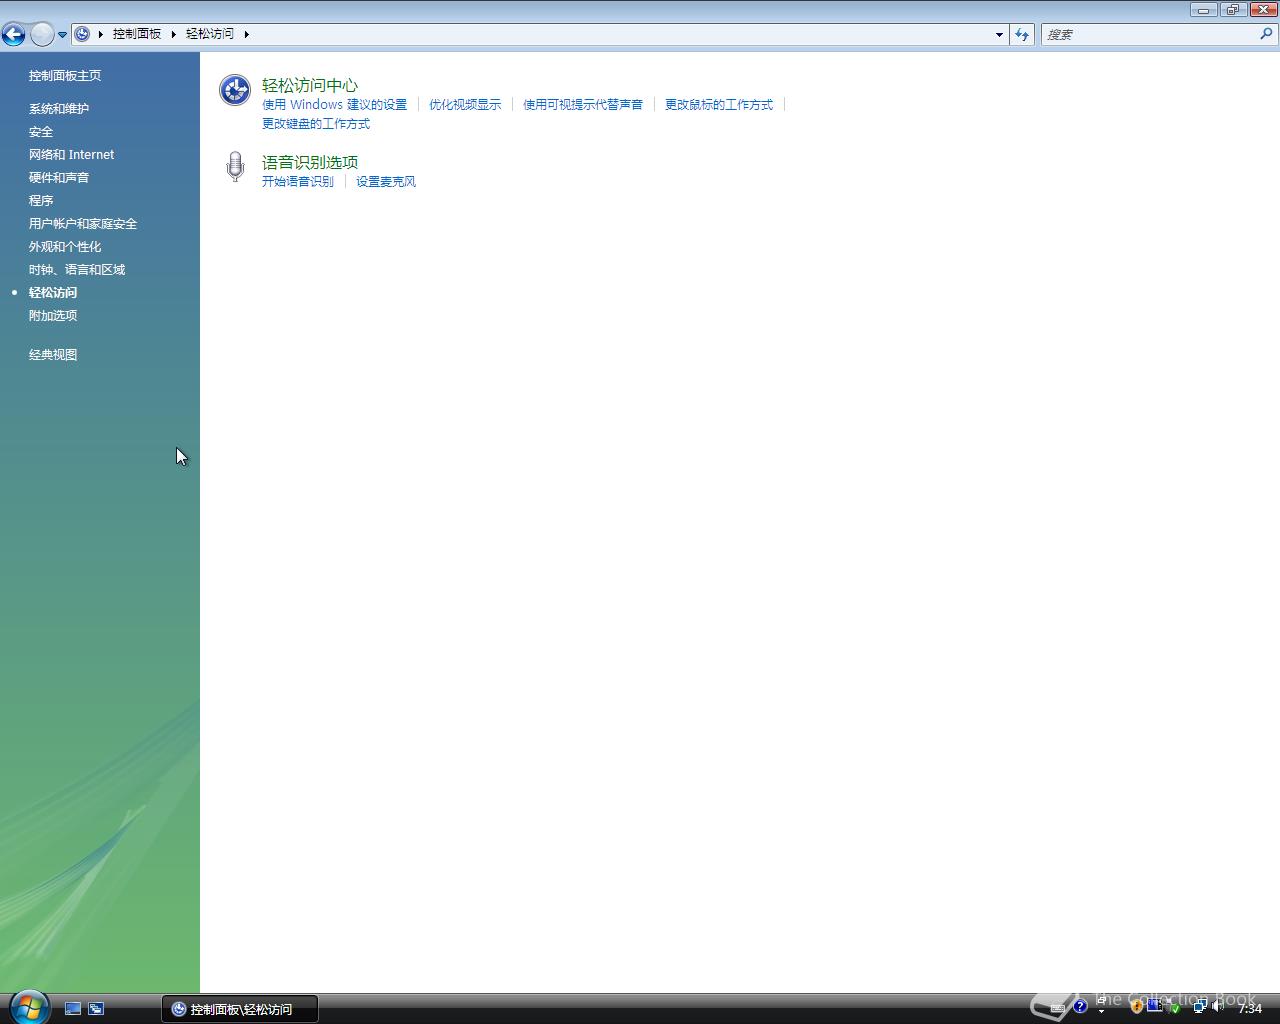Screen dimensions: 1280x1024
Task: Expand the root arrow before 控制面板
Action: pyautogui.click(x=101, y=34)
